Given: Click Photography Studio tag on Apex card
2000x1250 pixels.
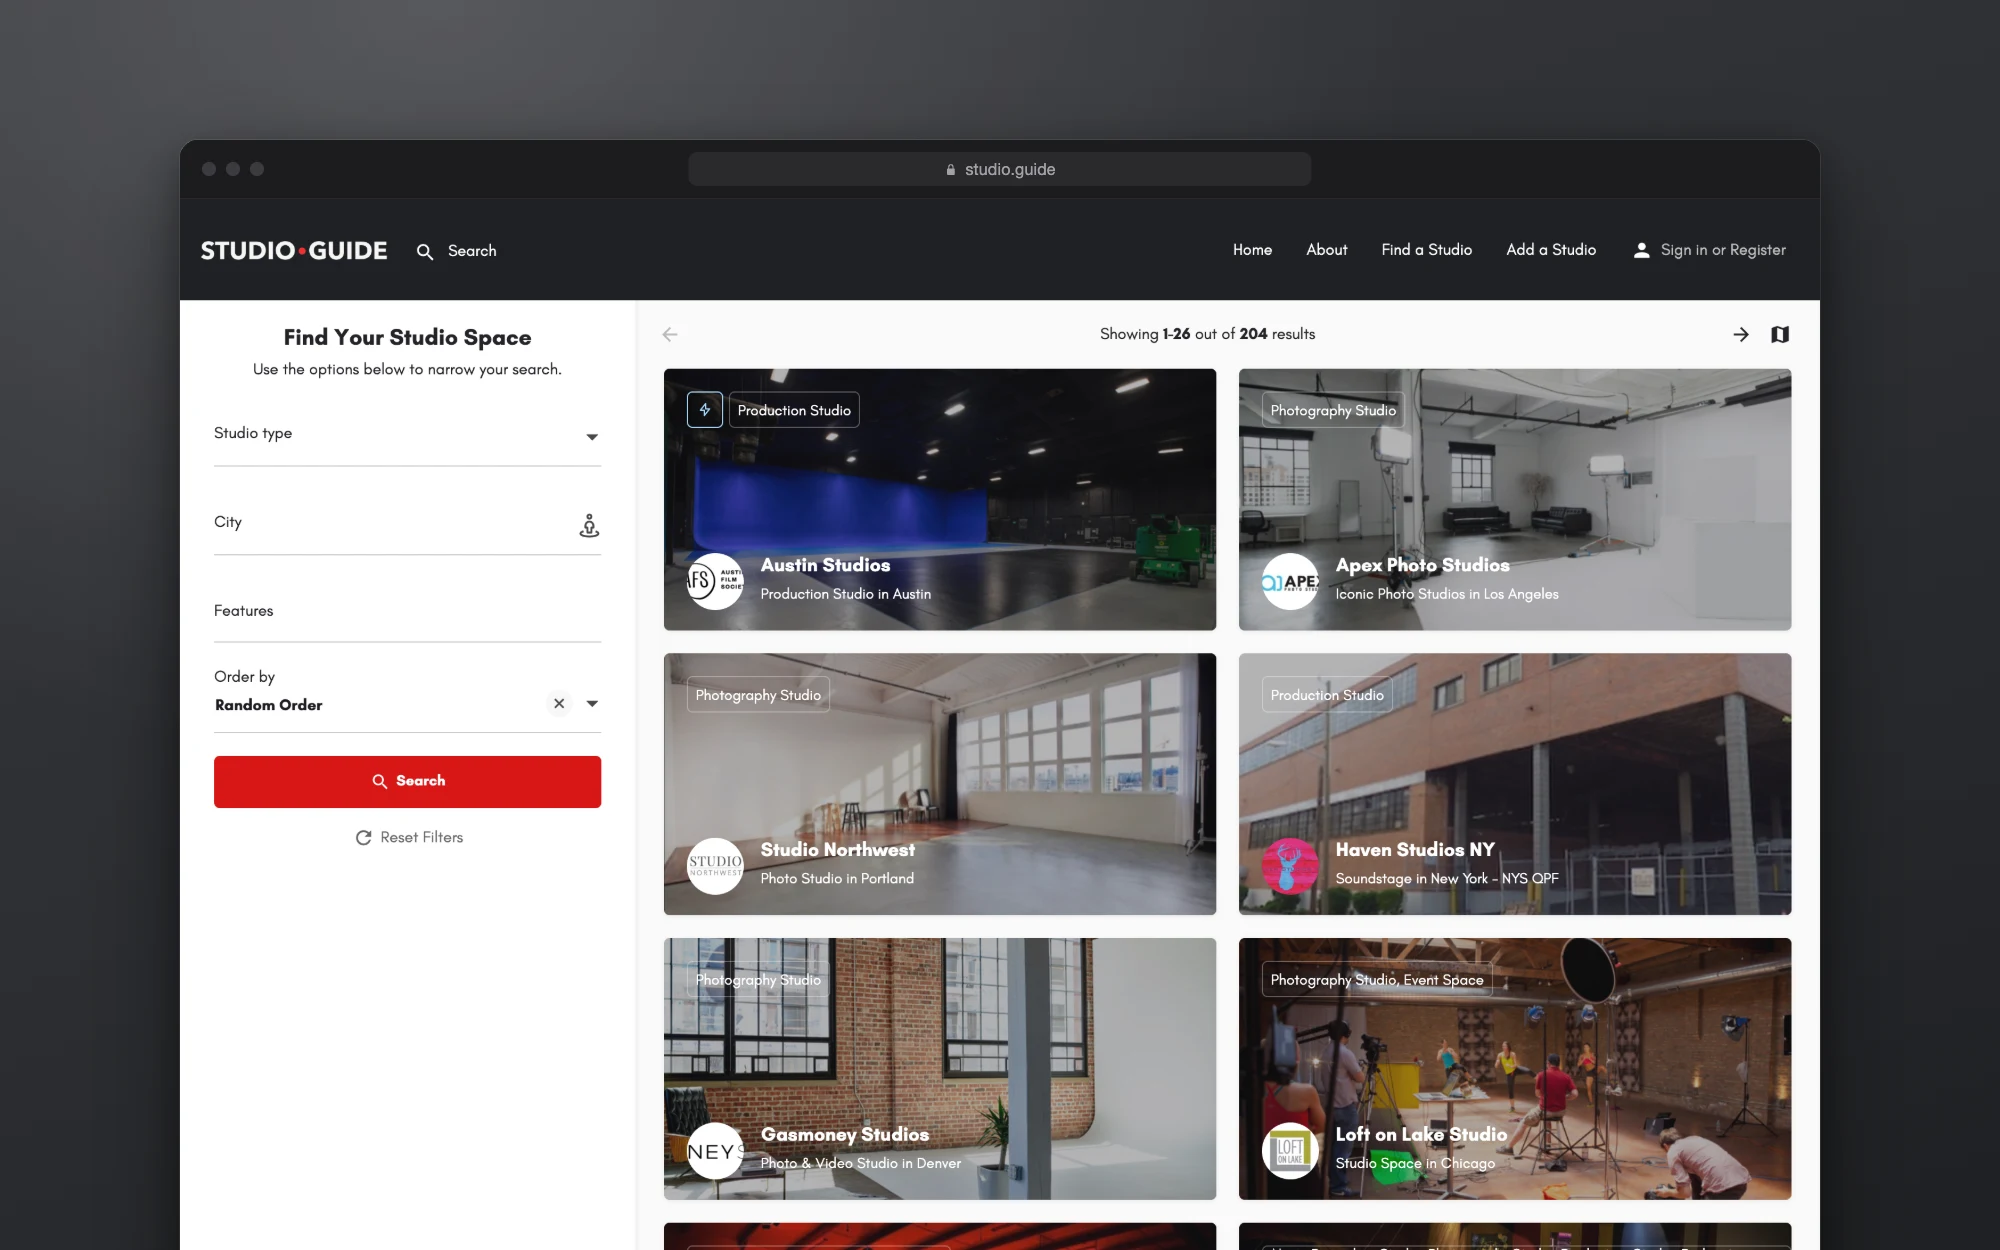Looking at the screenshot, I should pos(1333,410).
